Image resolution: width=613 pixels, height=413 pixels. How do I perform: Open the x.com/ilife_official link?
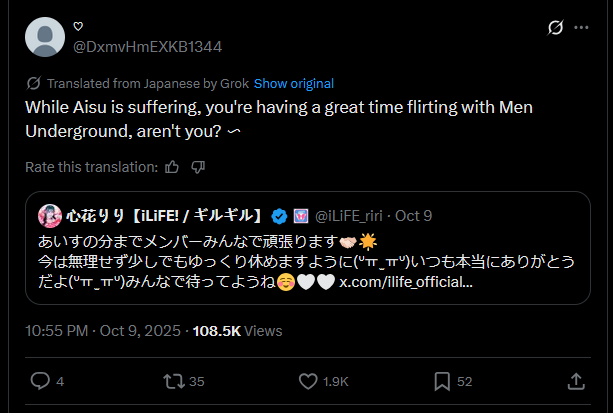click(407, 283)
